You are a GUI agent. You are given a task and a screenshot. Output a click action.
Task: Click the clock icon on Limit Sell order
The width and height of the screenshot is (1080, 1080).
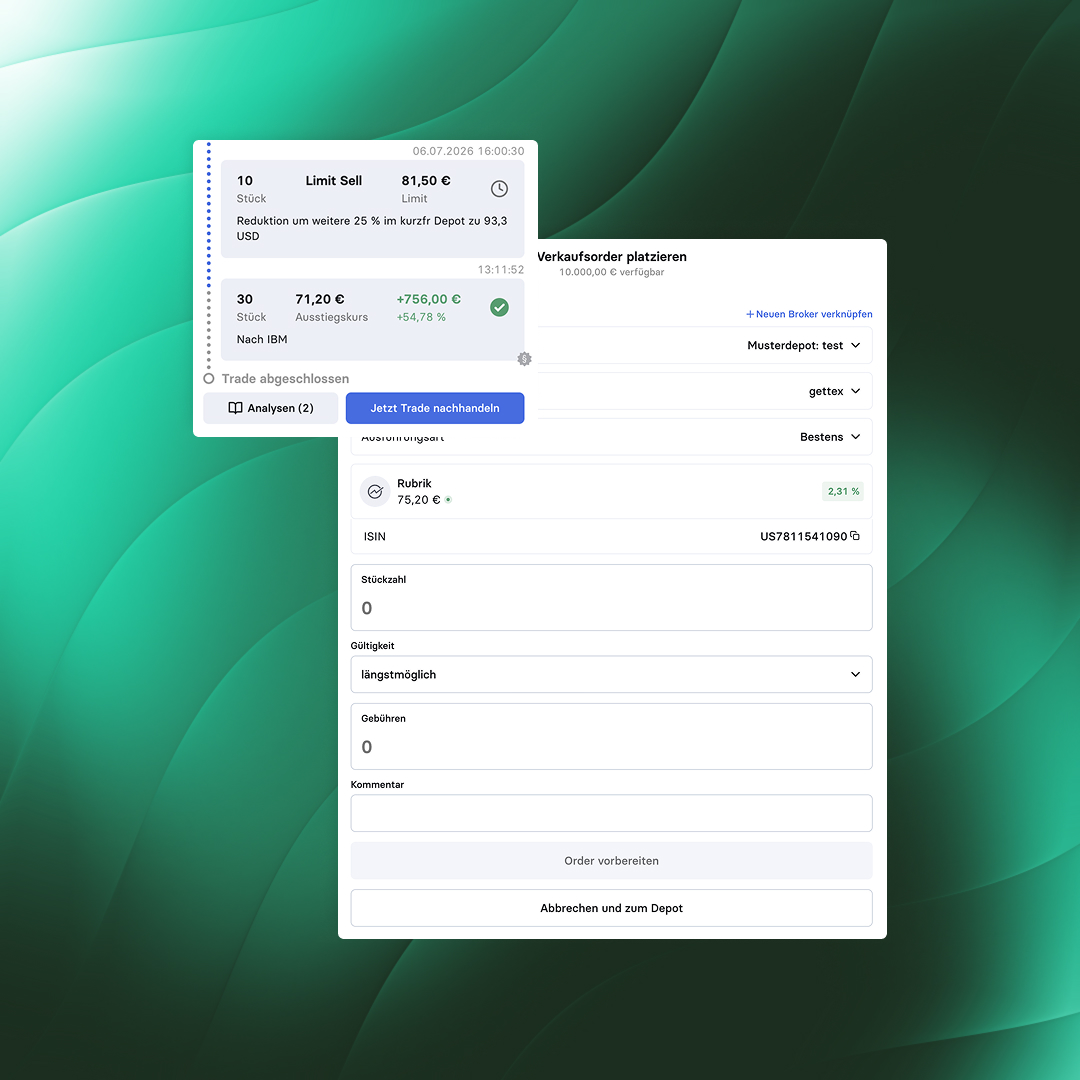coord(499,189)
